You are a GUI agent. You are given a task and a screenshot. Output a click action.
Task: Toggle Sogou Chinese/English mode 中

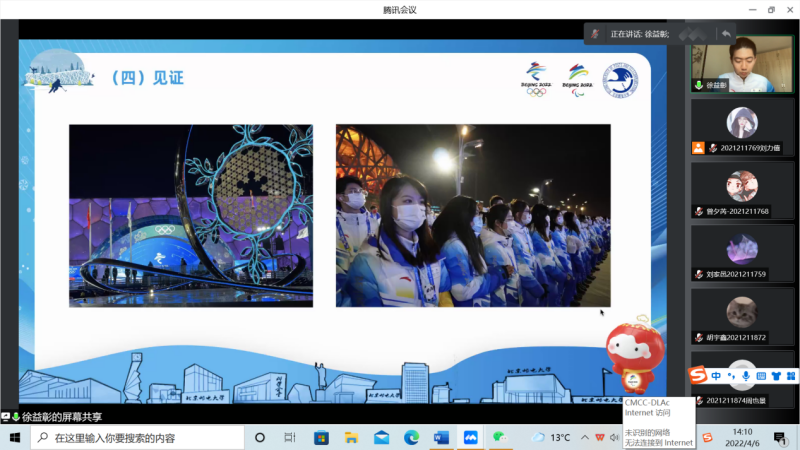[x=716, y=376]
